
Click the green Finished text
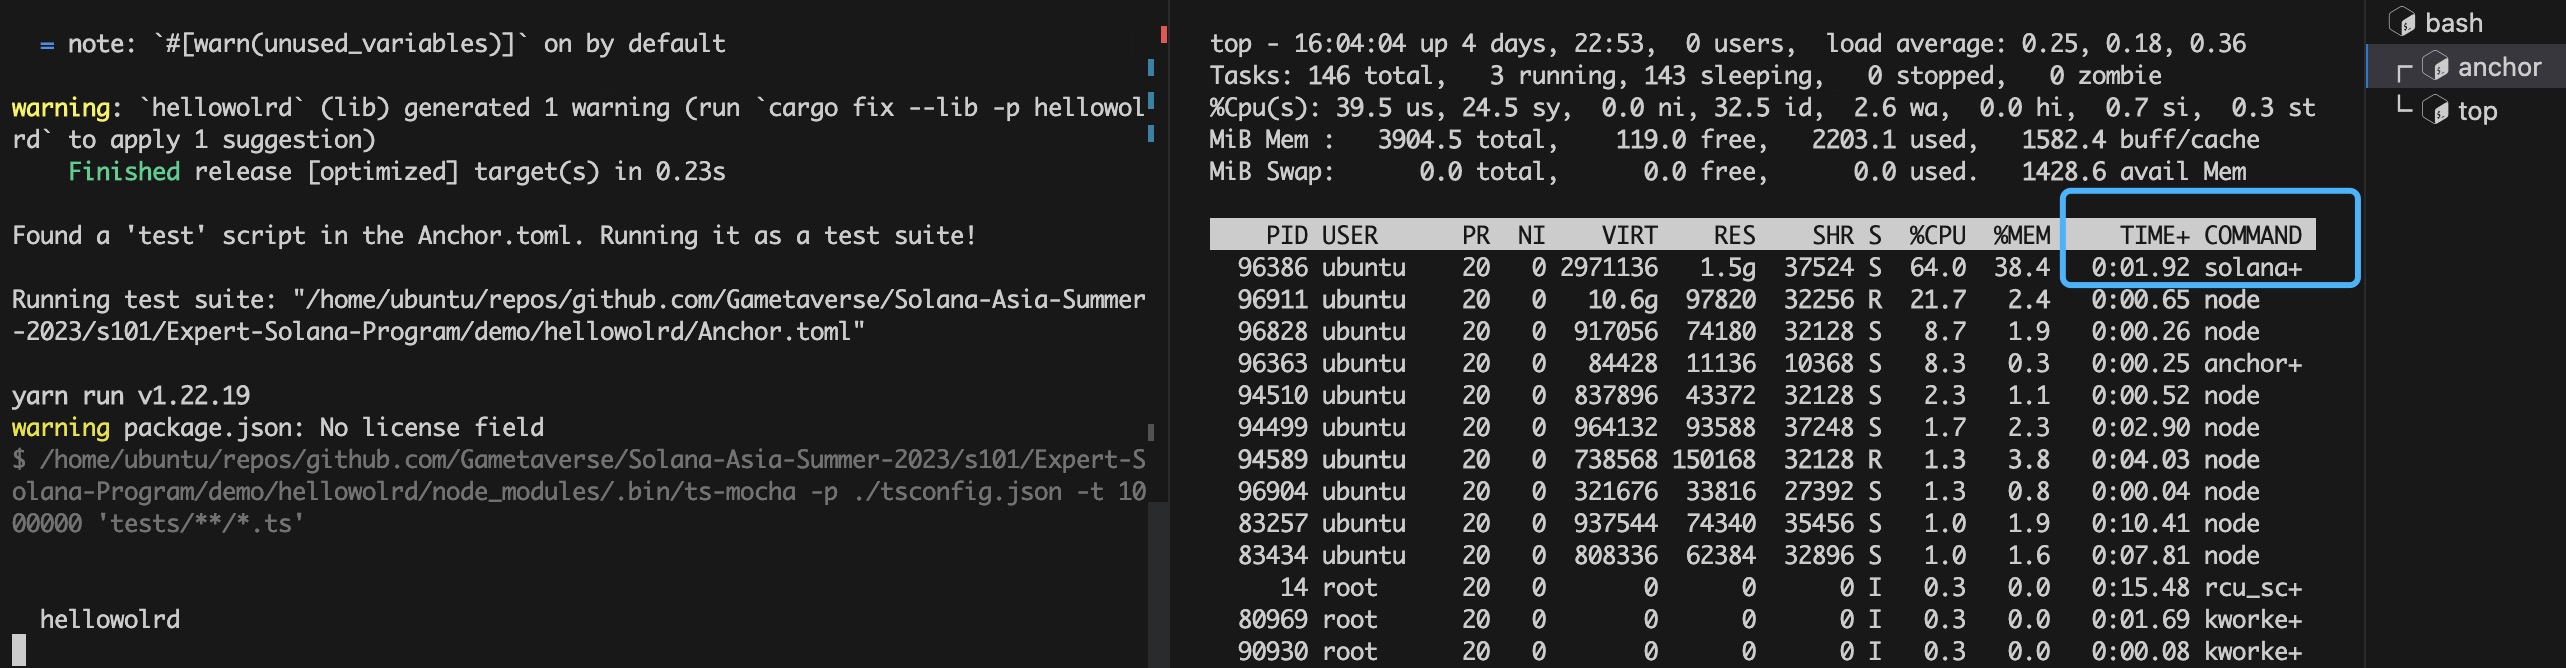click(x=124, y=171)
